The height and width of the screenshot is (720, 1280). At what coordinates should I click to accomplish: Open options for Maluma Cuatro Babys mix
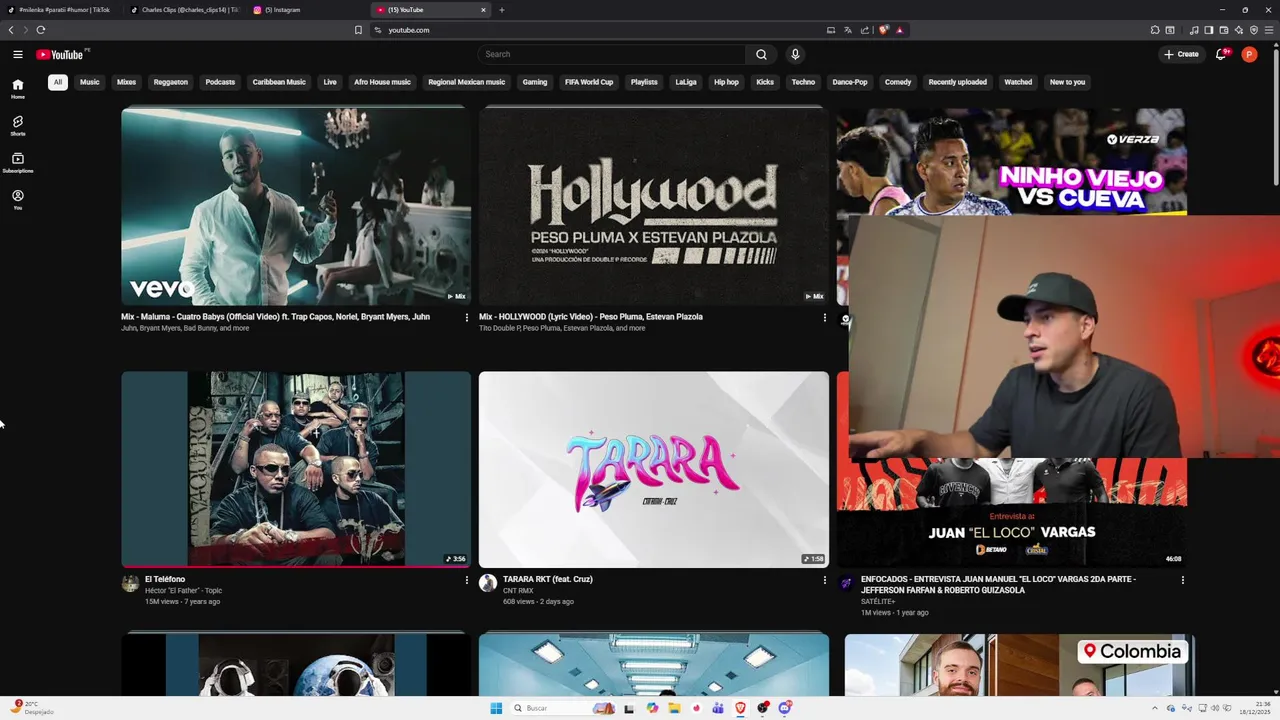[x=466, y=318]
